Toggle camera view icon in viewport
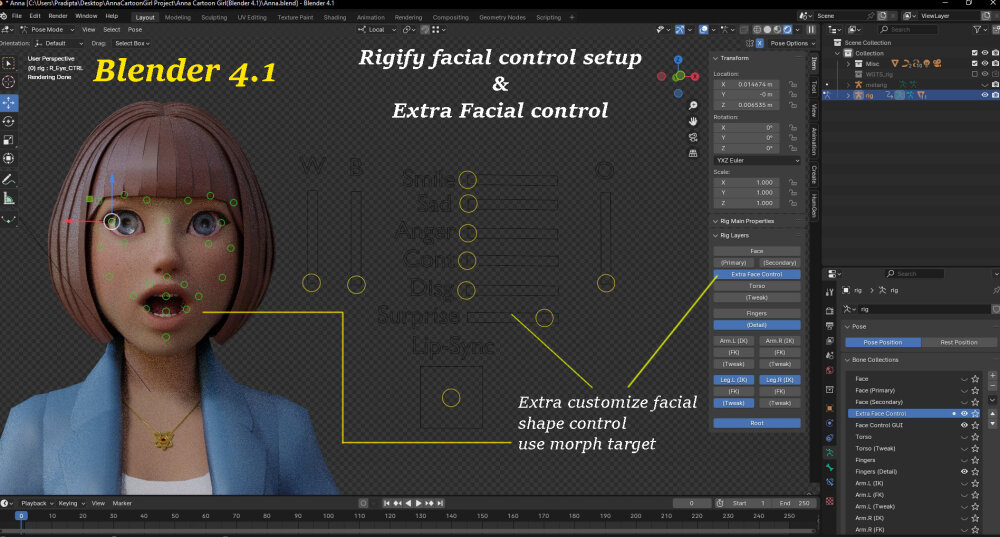The height and width of the screenshot is (537, 1000). pyautogui.click(x=693, y=137)
